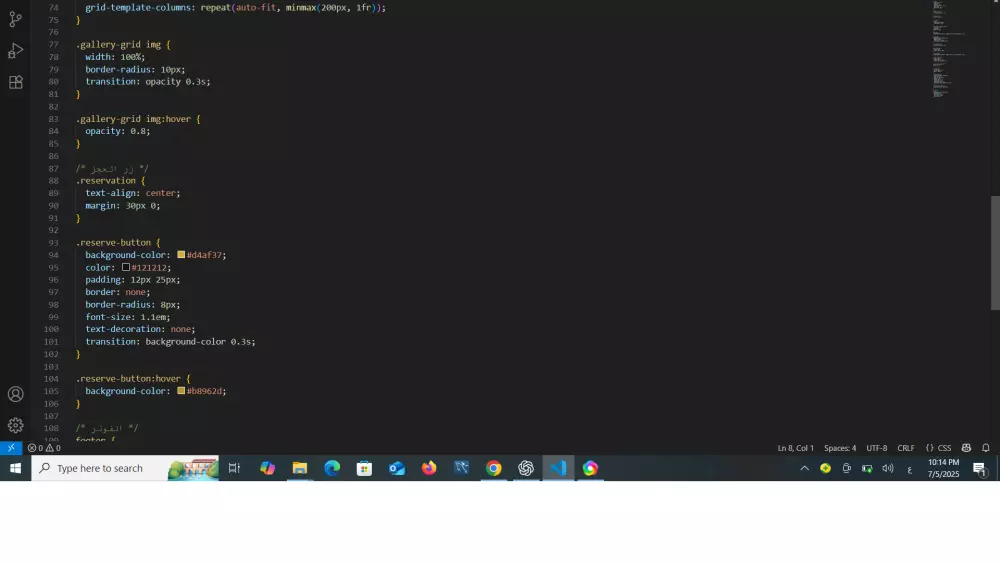Image resolution: width=1000 pixels, height=563 pixels.
Task: Open the Copilot status icon
Action: tap(966, 448)
